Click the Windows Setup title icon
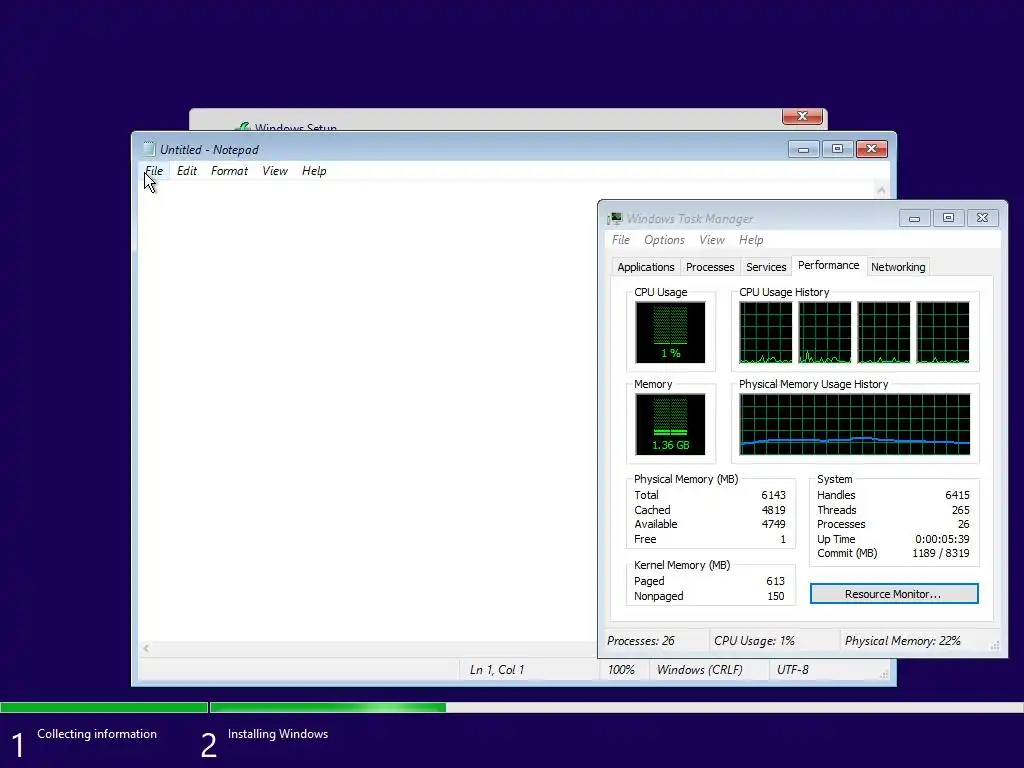Image resolution: width=1024 pixels, height=768 pixels. click(x=242, y=127)
